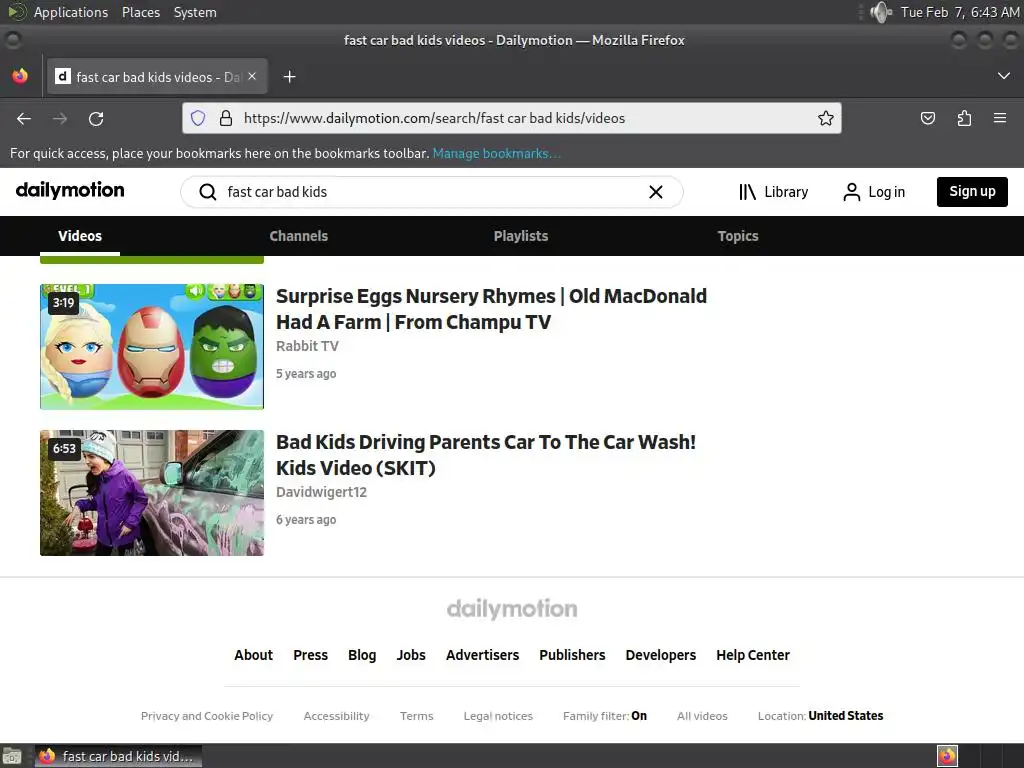The height and width of the screenshot is (768, 1024).
Task: Click the magnifier search icon
Action: tap(208, 192)
